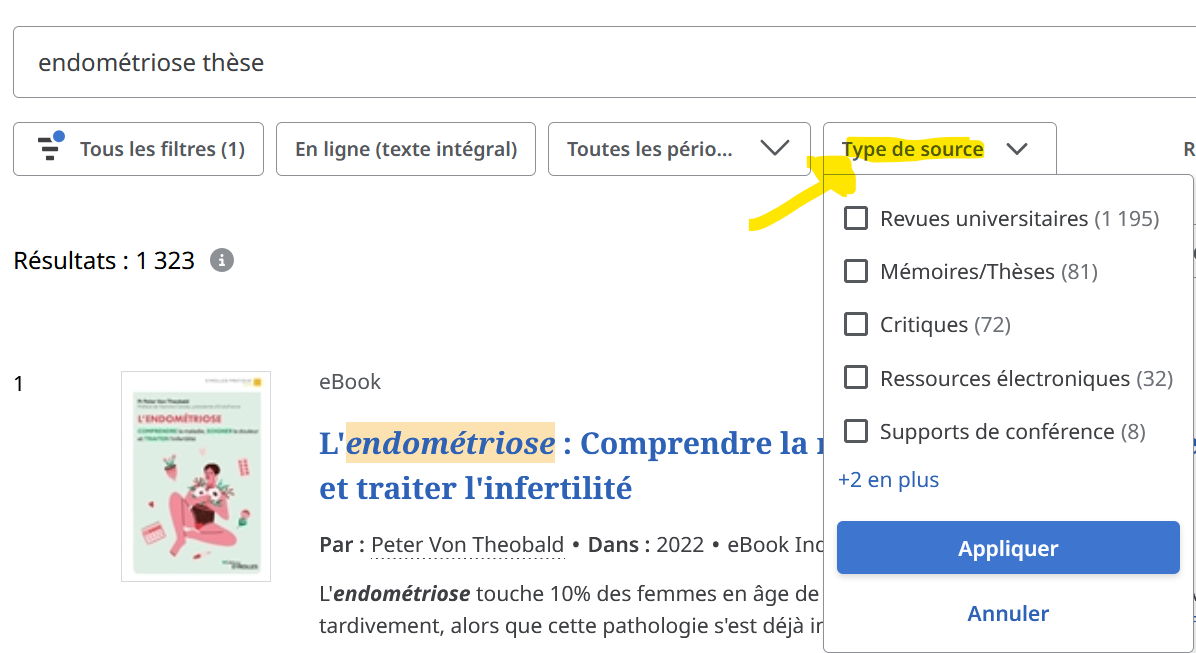
Task: Open the Tous les filtres panel
Action: 138,149
